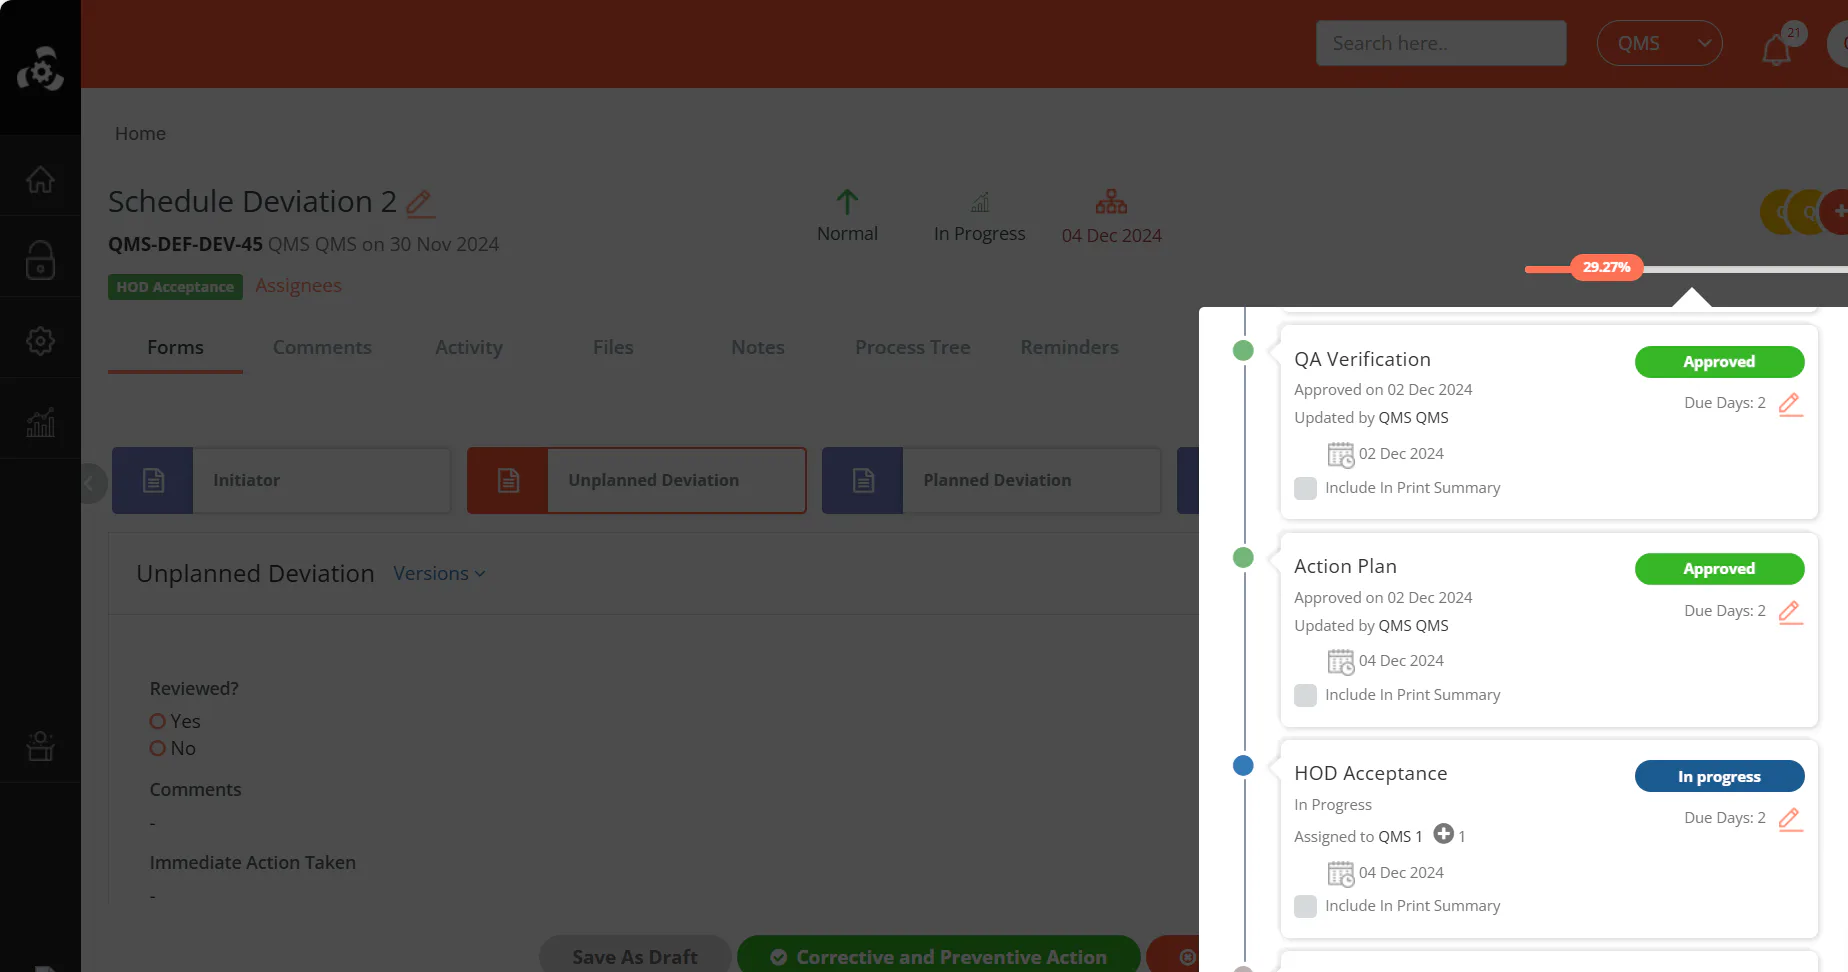Edit due days for Action Plan

1790,612
